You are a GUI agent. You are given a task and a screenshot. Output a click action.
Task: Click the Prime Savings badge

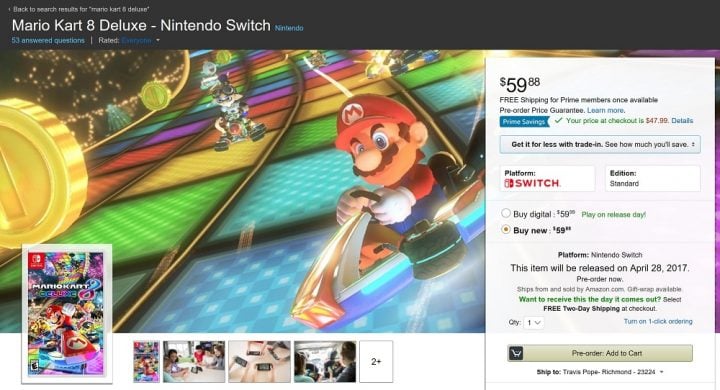coord(524,122)
